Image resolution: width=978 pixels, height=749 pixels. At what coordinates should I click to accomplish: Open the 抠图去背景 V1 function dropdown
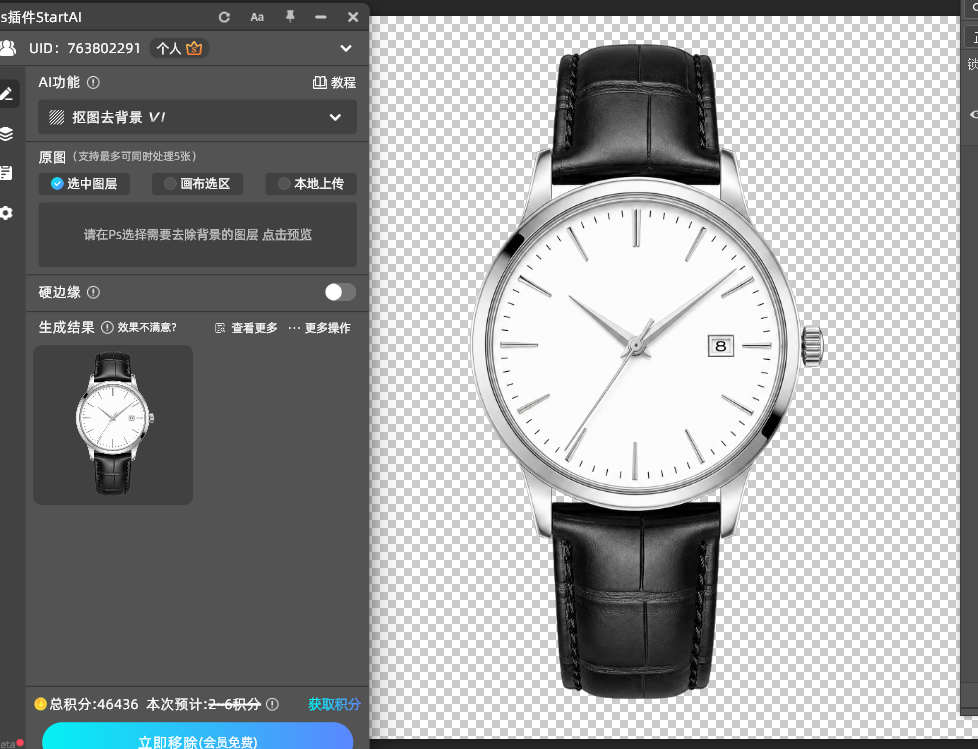point(198,117)
